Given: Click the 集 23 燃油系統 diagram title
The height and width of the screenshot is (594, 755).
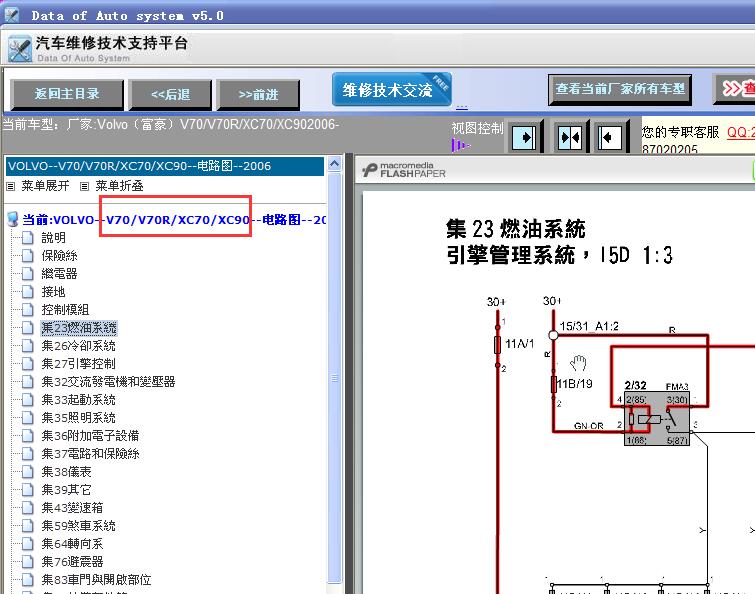Looking at the screenshot, I should click(515, 229).
